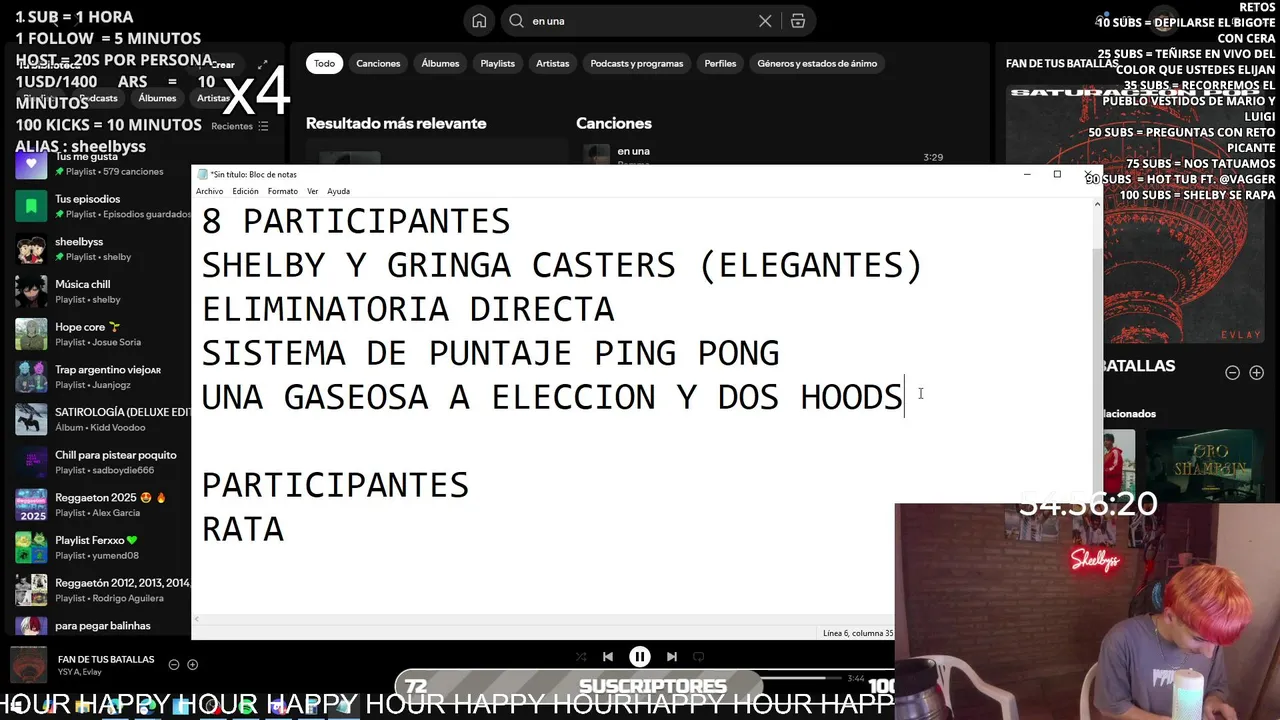Skip to the previous track
The width and height of the screenshot is (1280, 720).
[608, 657]
